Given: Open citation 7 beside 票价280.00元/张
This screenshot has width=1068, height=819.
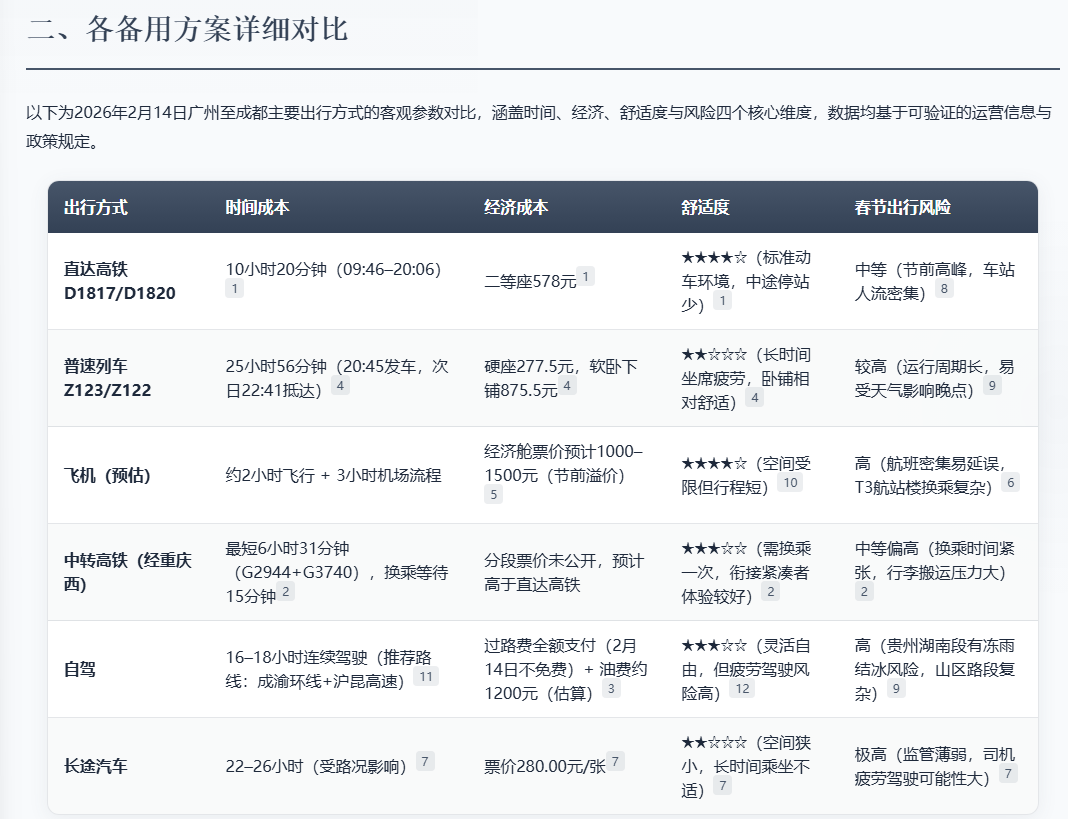Looking at the screenshot, I should coord(615,762).
